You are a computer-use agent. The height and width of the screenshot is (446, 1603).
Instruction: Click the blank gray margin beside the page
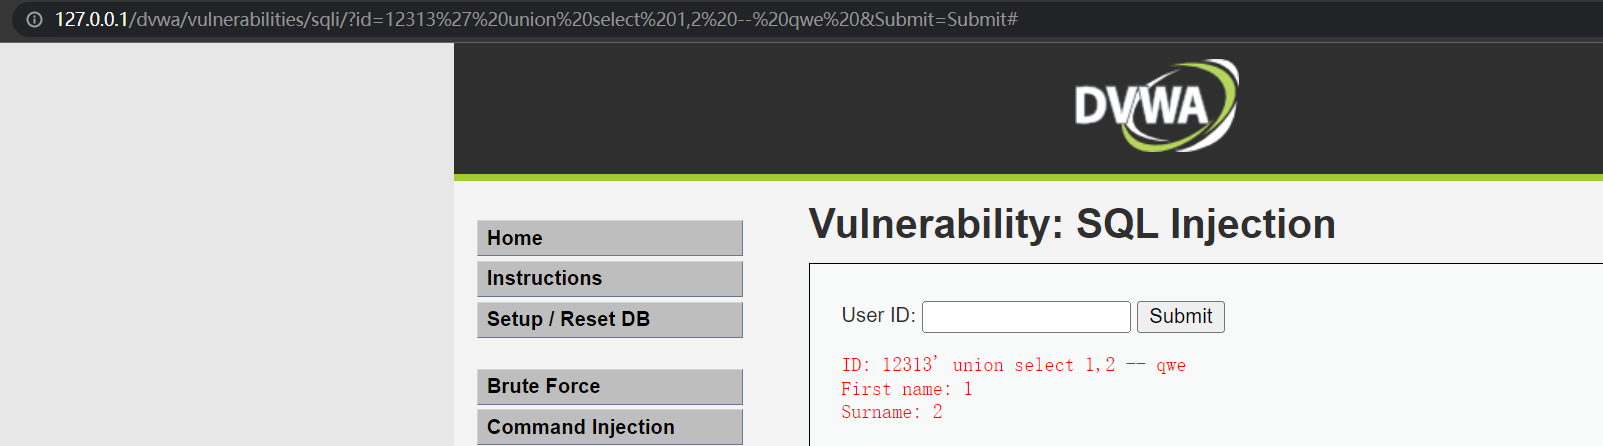[226, 244]
